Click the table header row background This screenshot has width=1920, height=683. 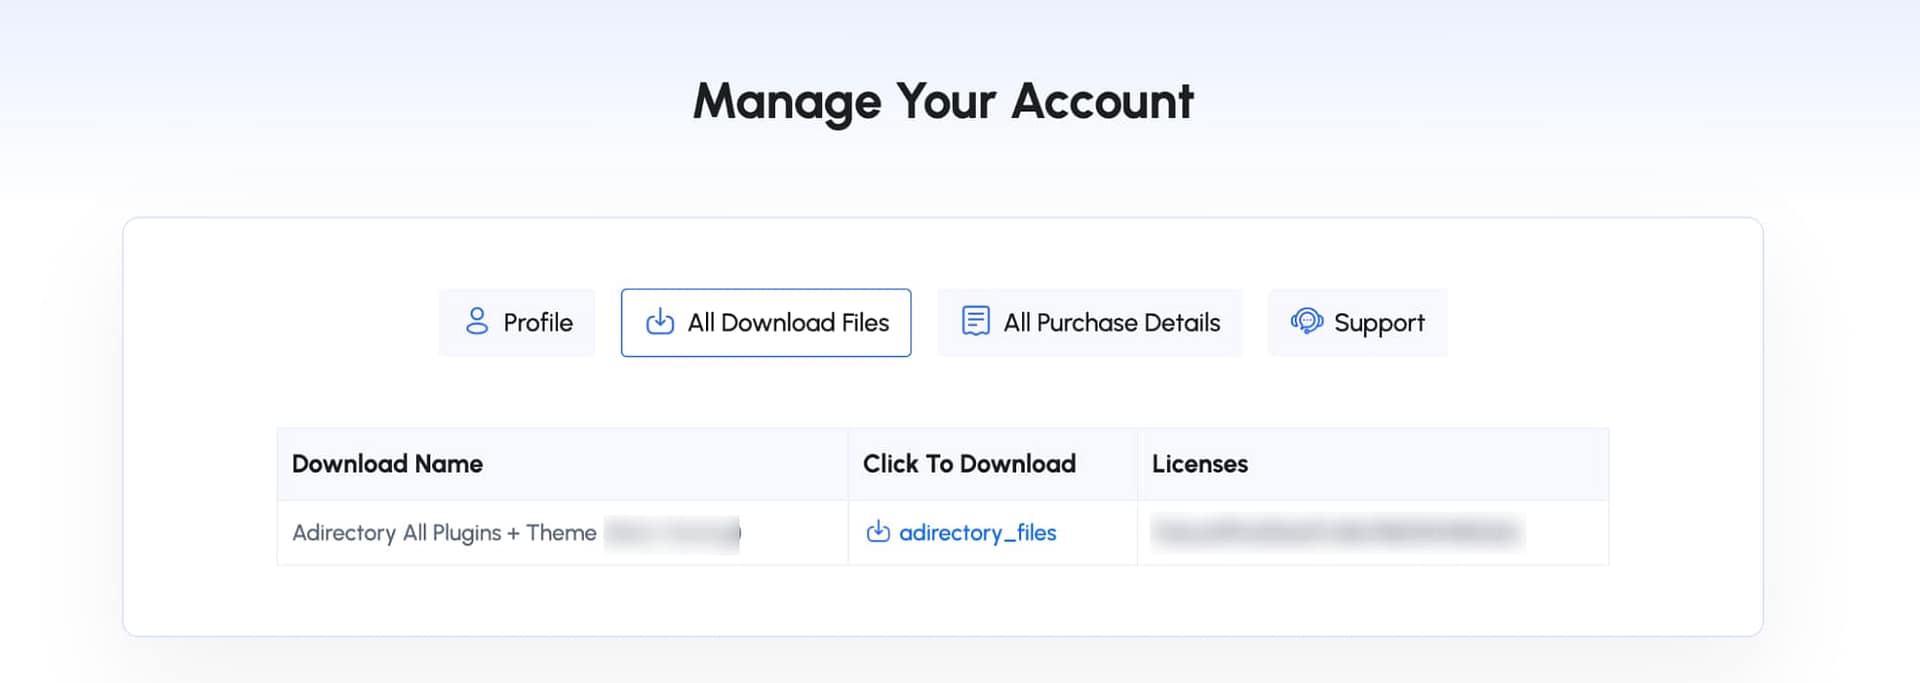pyautogui.click(x=1500, y=463)
